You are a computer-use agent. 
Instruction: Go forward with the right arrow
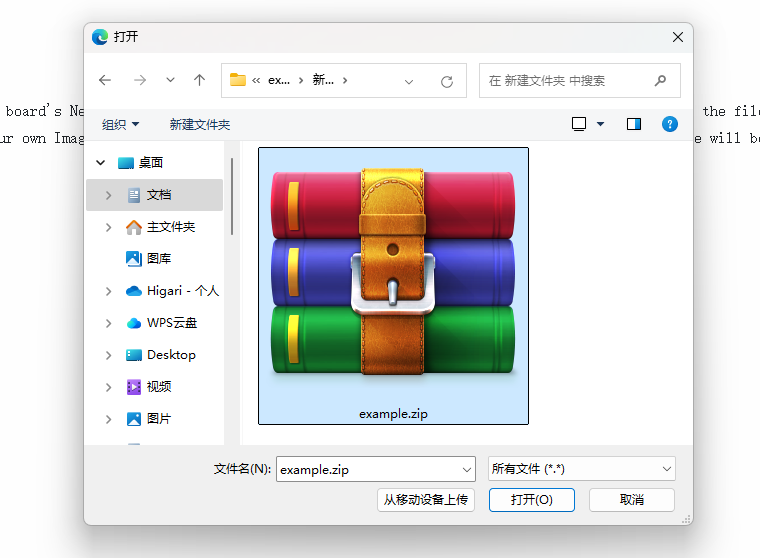[140, 80]
